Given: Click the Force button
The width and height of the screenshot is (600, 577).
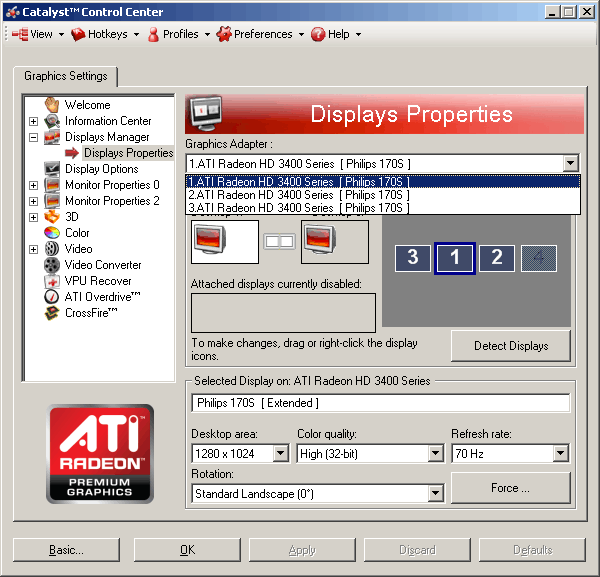Looking at the screenshot, I should click(x=511, y=488).
